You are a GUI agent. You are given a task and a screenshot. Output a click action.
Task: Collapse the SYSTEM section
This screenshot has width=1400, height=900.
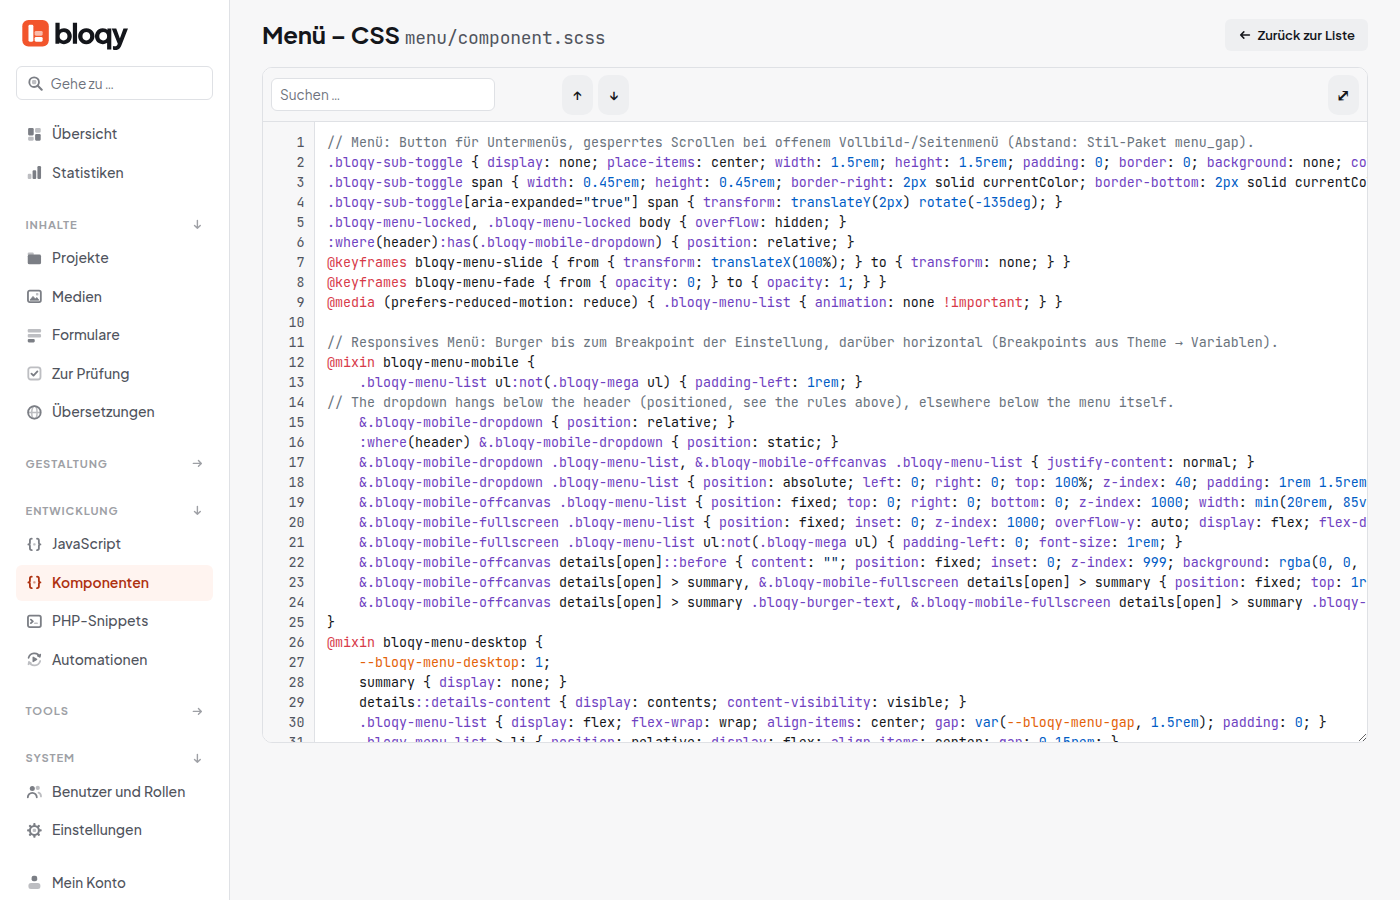click(x=197, y=758)
